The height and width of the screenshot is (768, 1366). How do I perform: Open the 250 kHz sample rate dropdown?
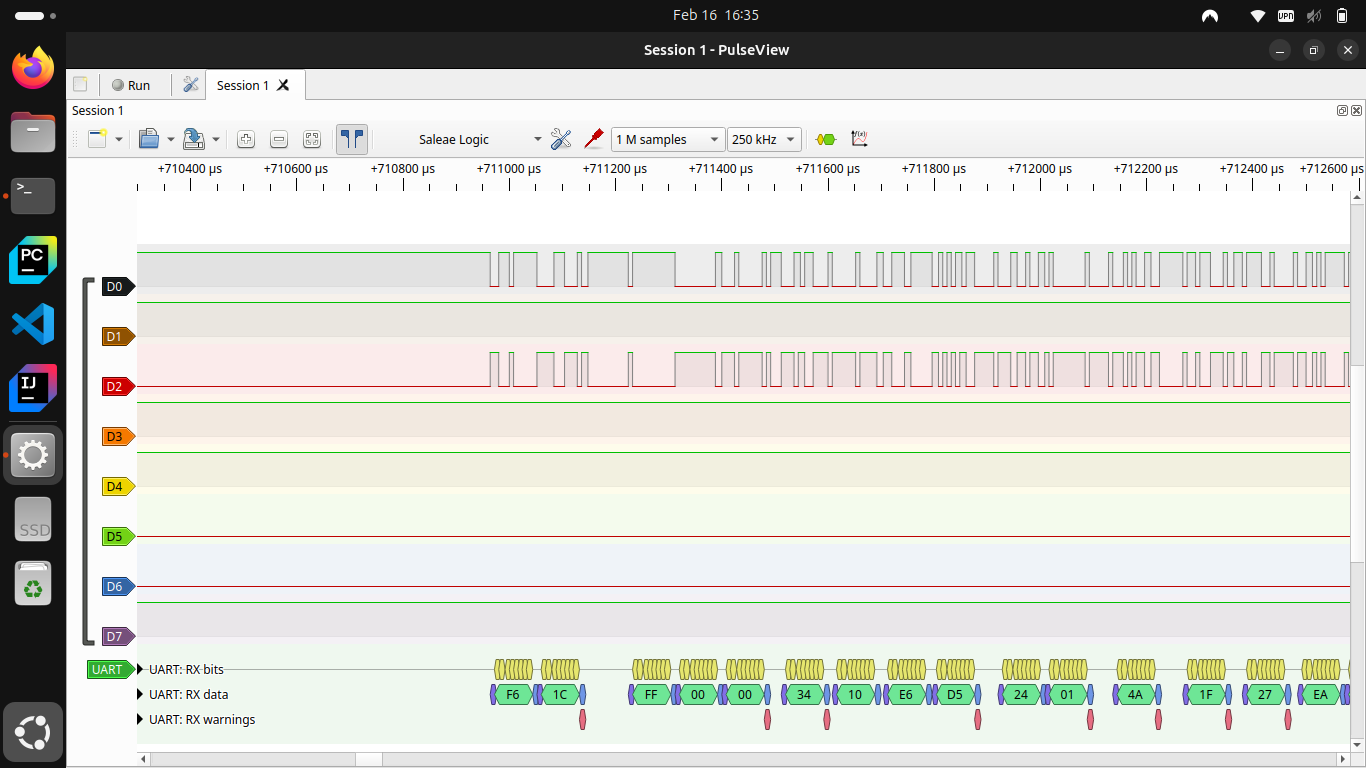[764, 139]
